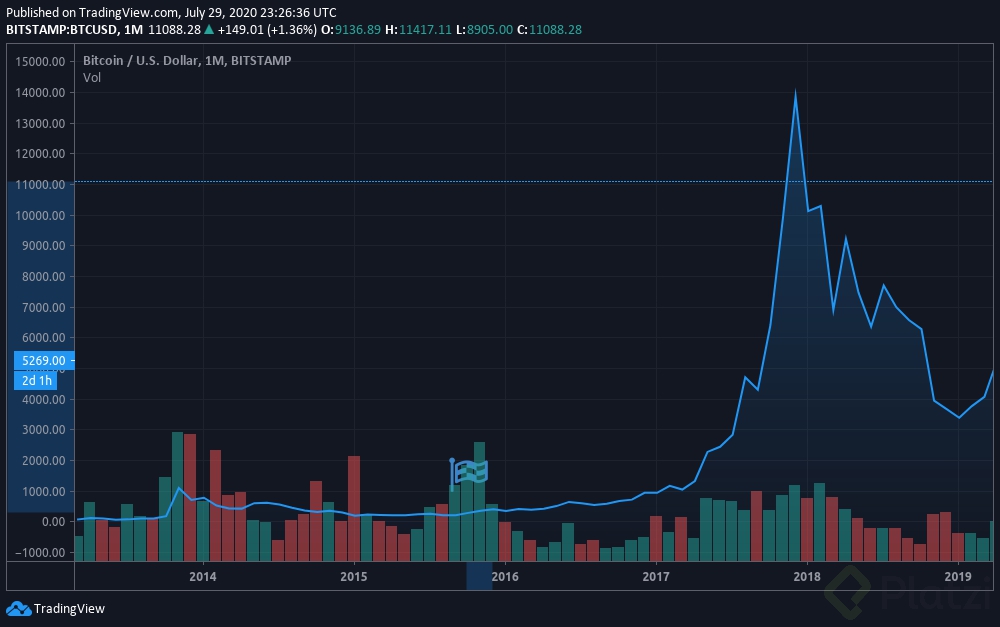Screen dimensions: 1000x627
Task: Click the 2d 1h countdown label
Action: (36, 381)
